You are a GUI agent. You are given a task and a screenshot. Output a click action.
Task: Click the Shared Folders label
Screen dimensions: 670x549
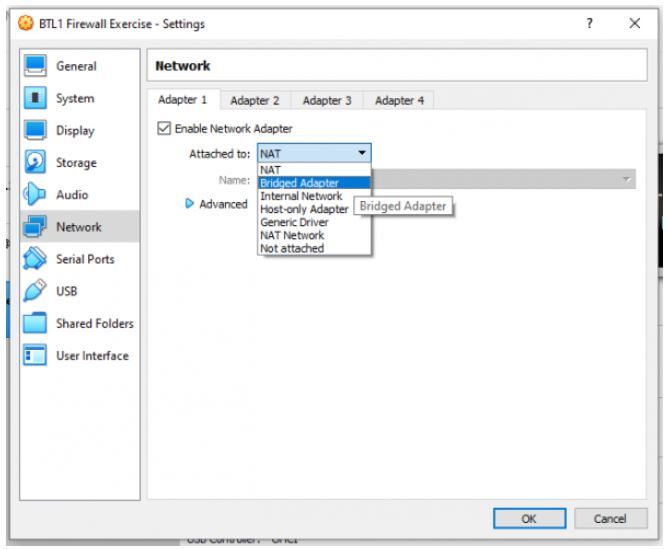click(x=95, y=323)
